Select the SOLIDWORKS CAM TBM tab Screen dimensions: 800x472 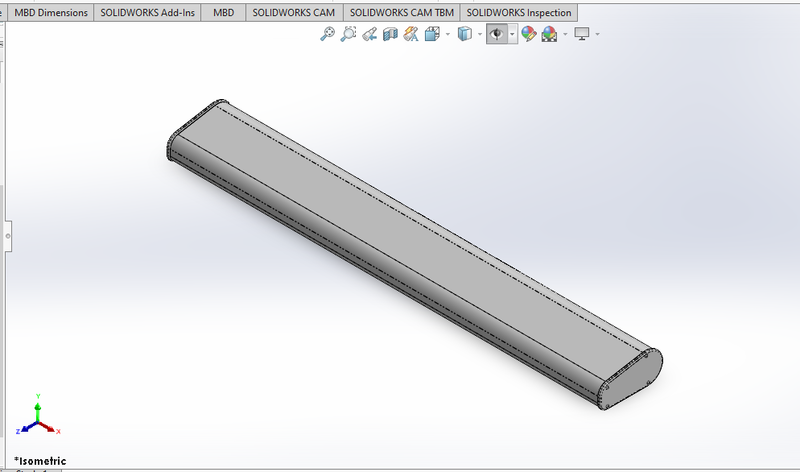point(402,13)
